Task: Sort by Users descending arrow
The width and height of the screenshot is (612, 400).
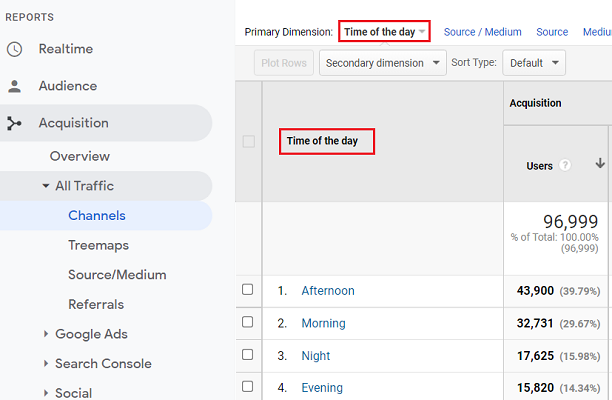Action: (x=600, y=164)
